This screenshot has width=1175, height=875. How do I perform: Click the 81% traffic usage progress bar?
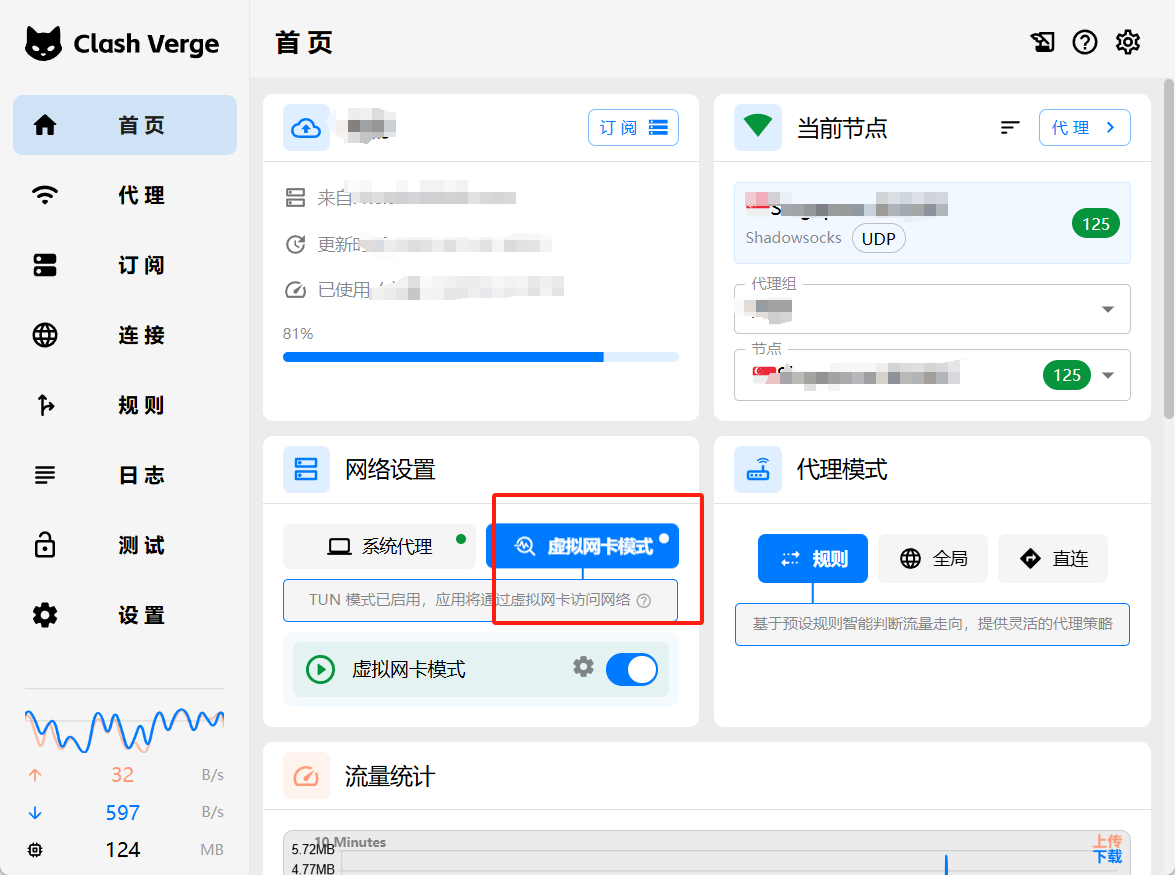(480, 357)
